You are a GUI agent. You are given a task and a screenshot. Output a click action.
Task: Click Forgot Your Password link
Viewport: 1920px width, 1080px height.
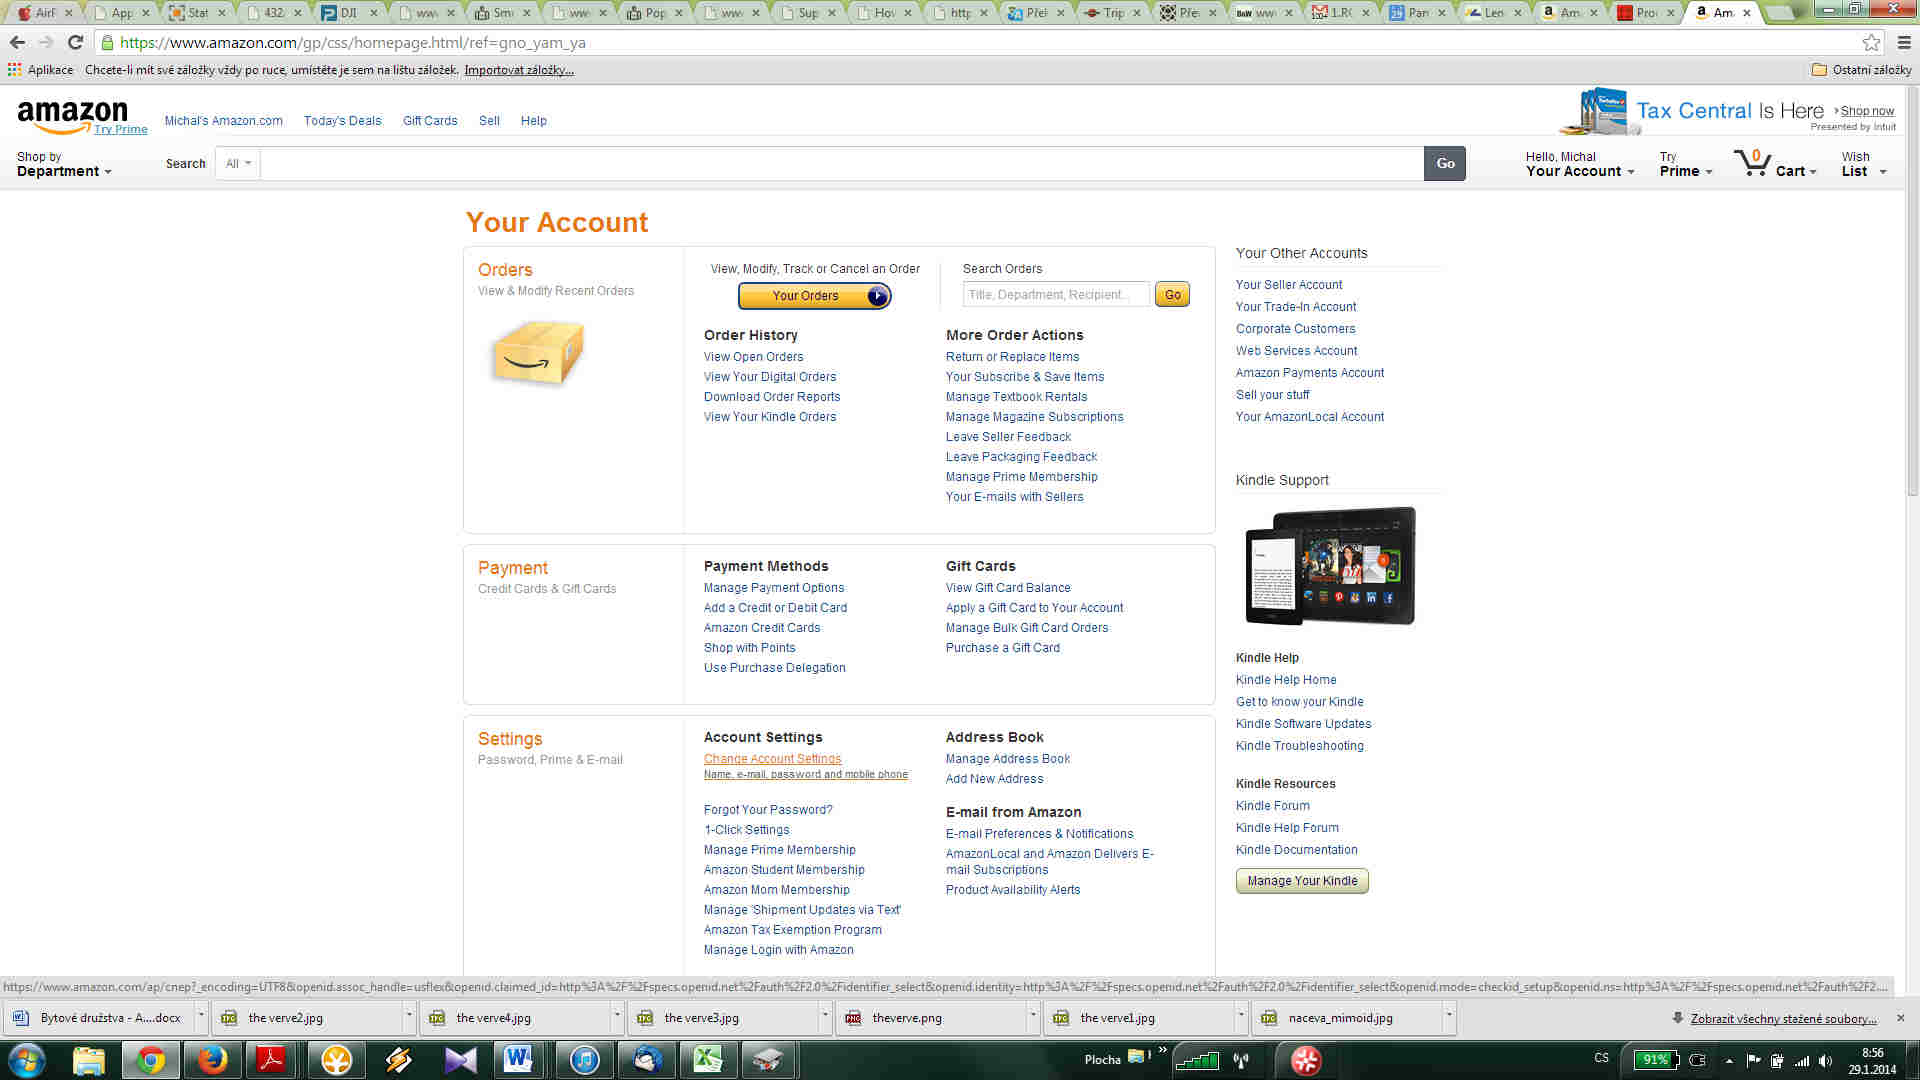pos(768,810)
